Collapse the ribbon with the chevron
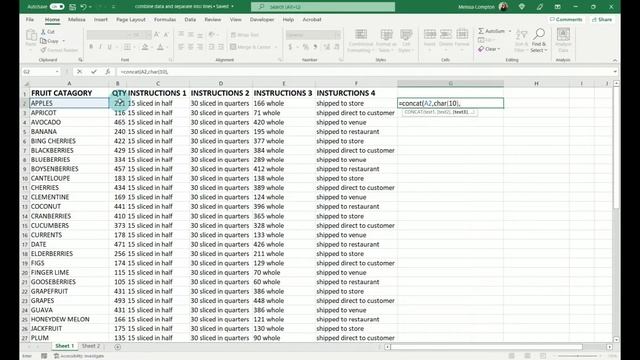The image size is (640, 360). 615,60
